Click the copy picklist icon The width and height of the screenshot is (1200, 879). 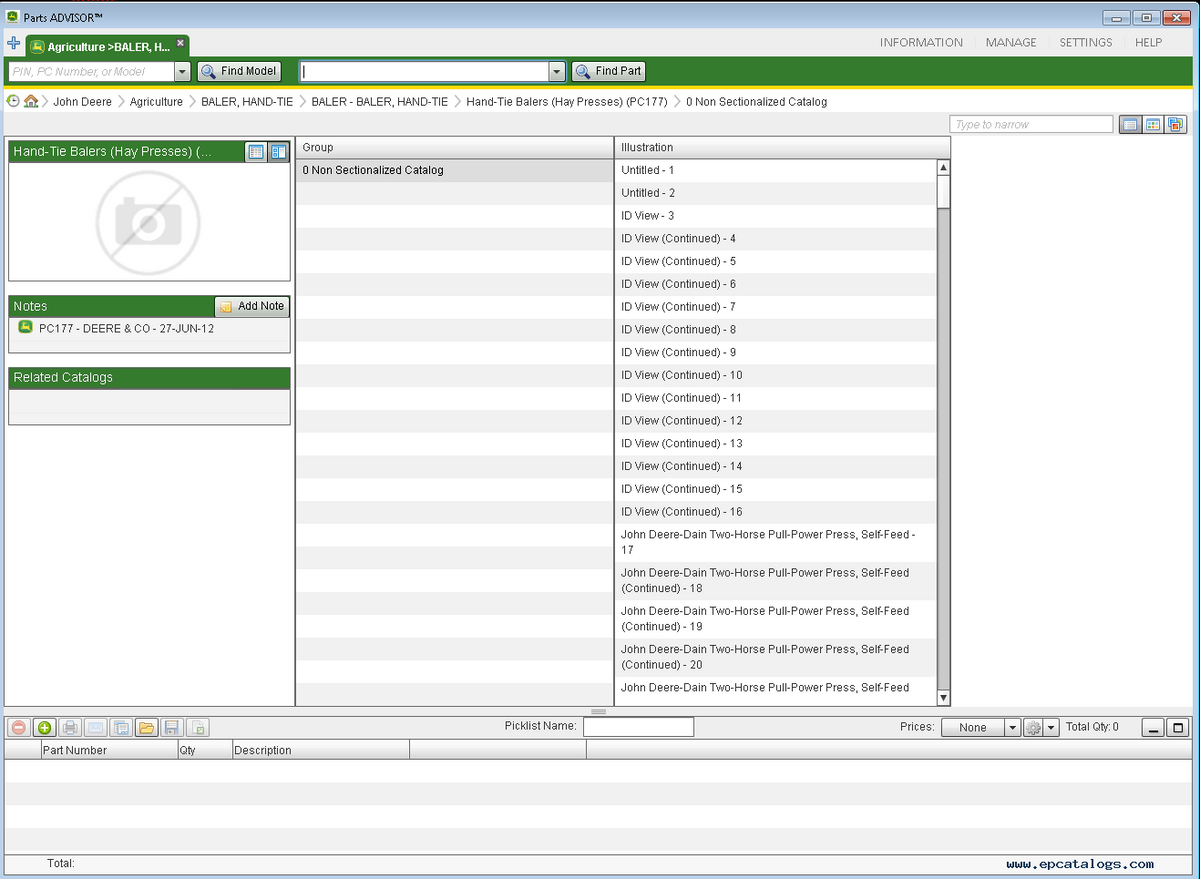pos(121,728)
